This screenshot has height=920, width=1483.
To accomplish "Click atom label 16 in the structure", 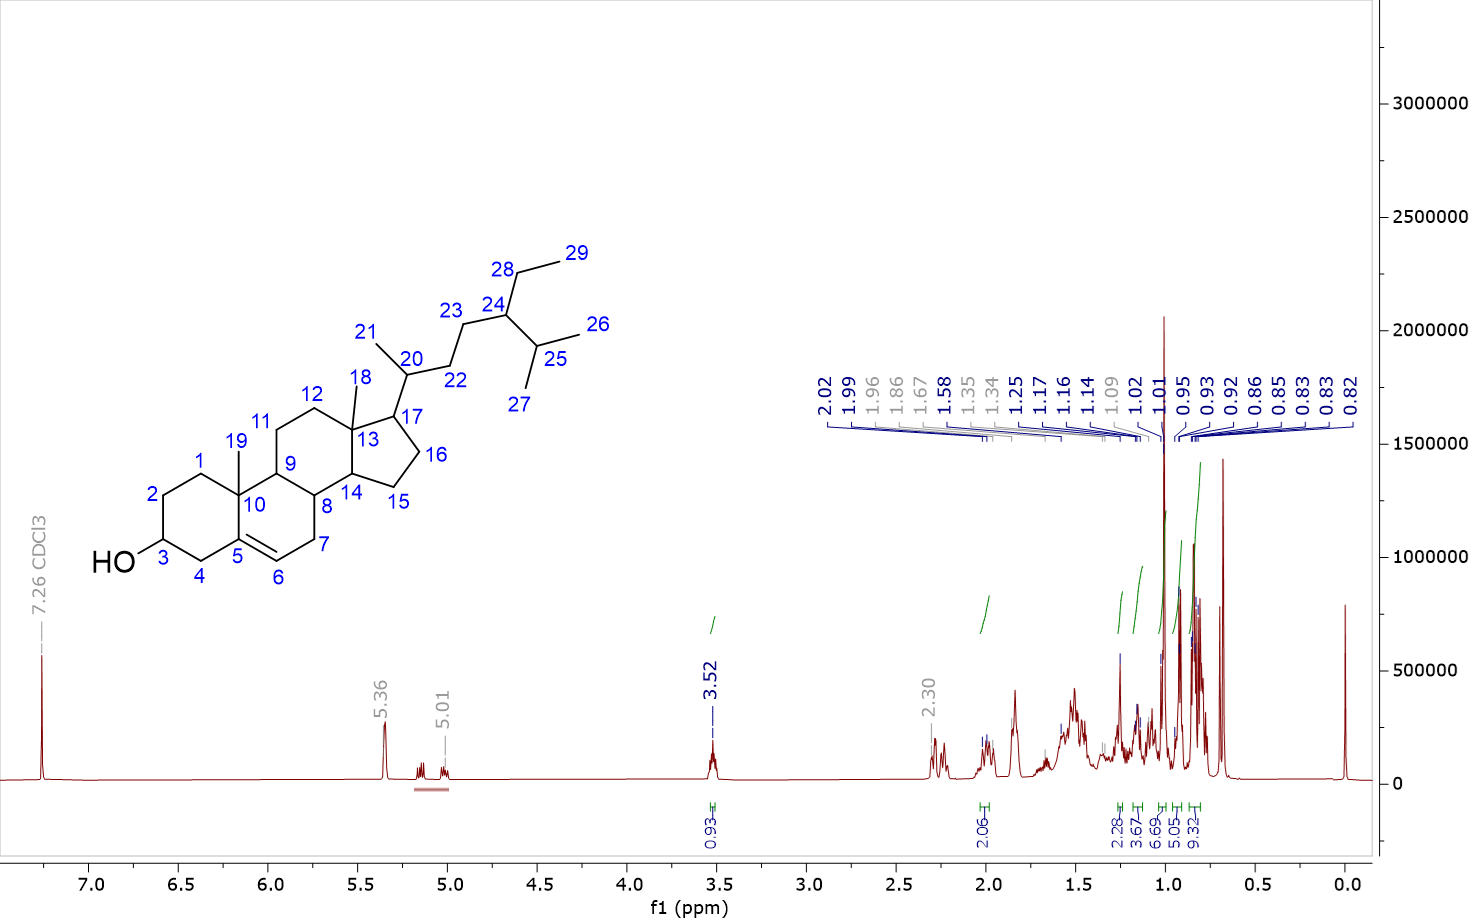I will pyautogui.click(x=436, y=454).
